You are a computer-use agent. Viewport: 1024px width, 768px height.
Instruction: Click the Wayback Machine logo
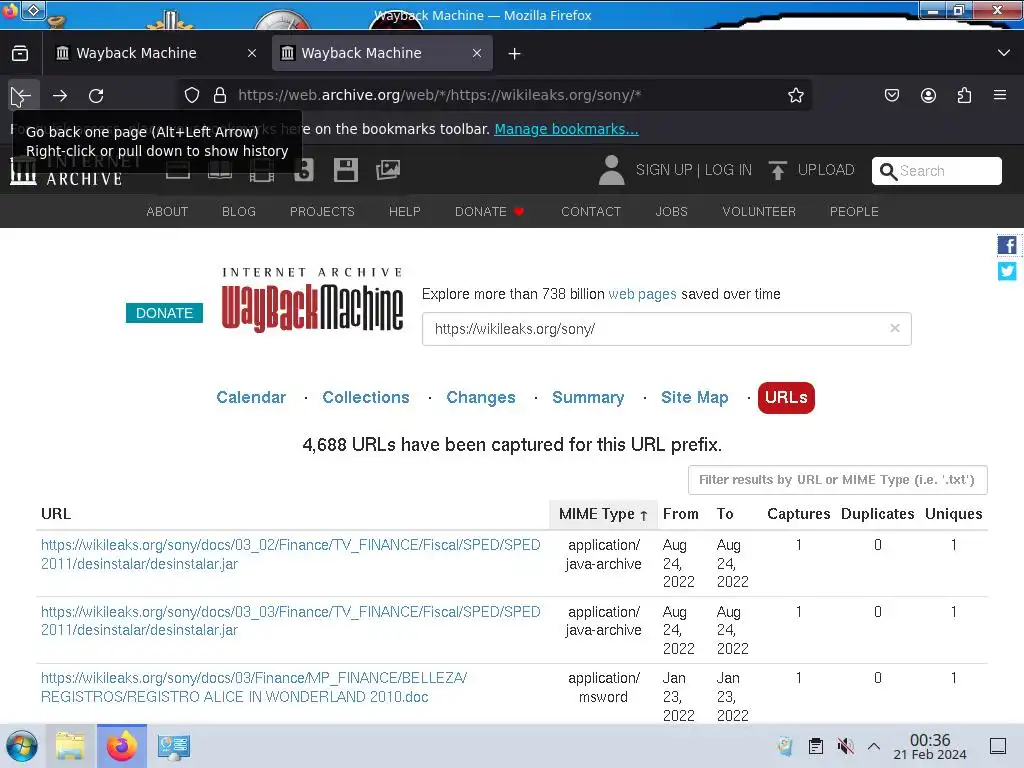(x=312, y=300)
